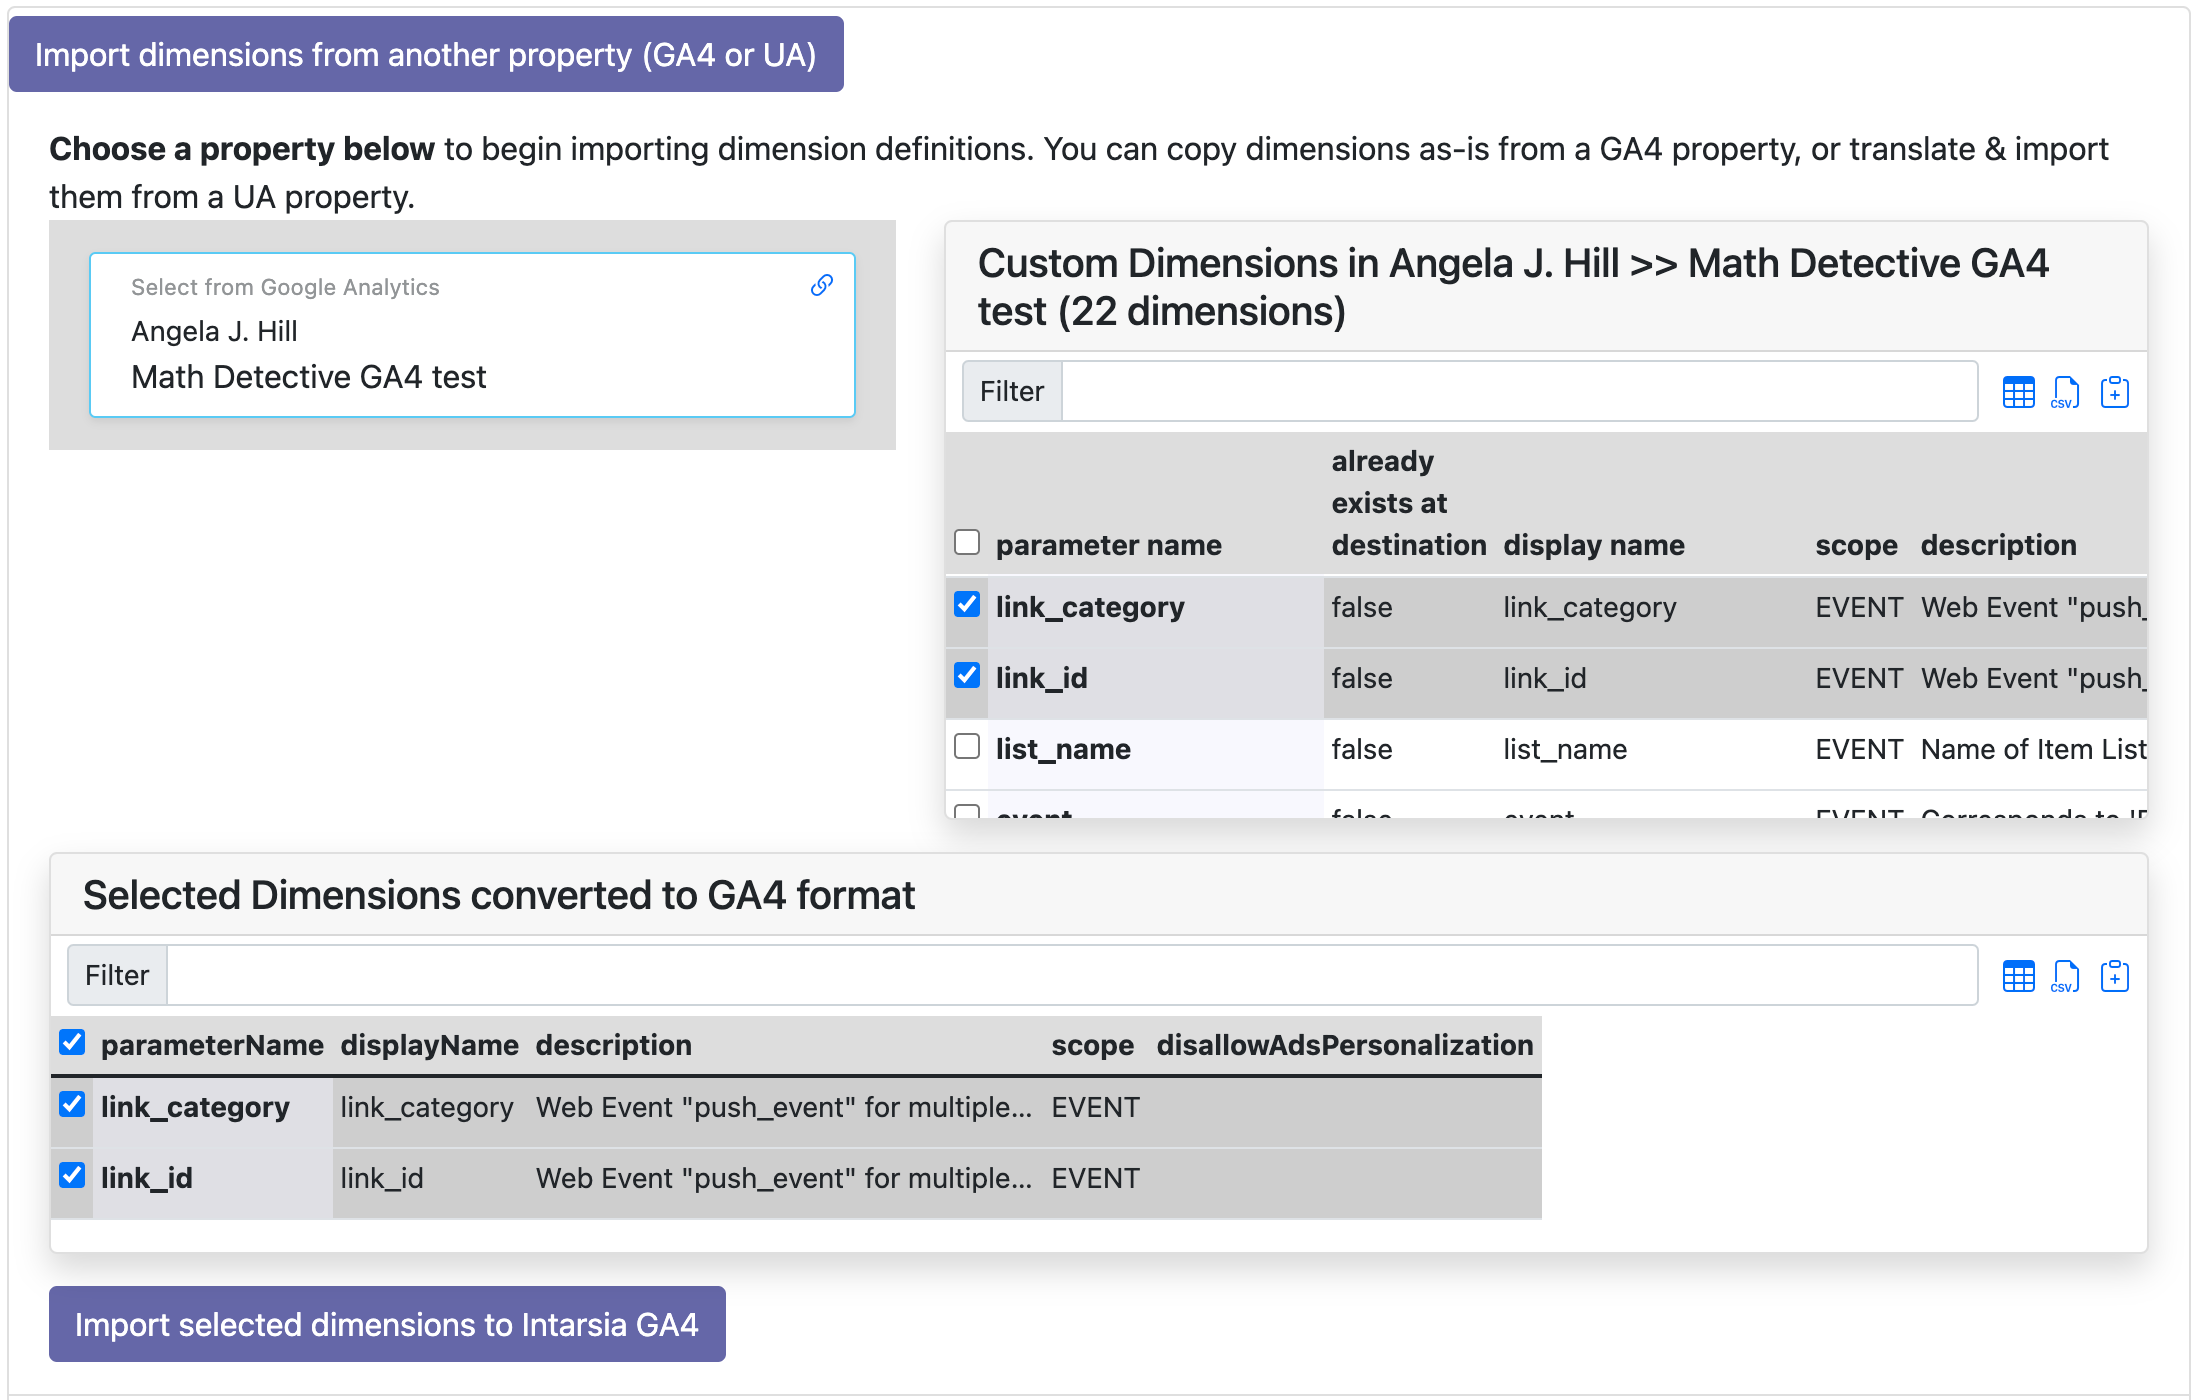Image resolution: width=2194 pixels, height=1400 pixels.
Task: Click Import selected dimensions to Intarsia GA4
Action: click(387, 1324)
